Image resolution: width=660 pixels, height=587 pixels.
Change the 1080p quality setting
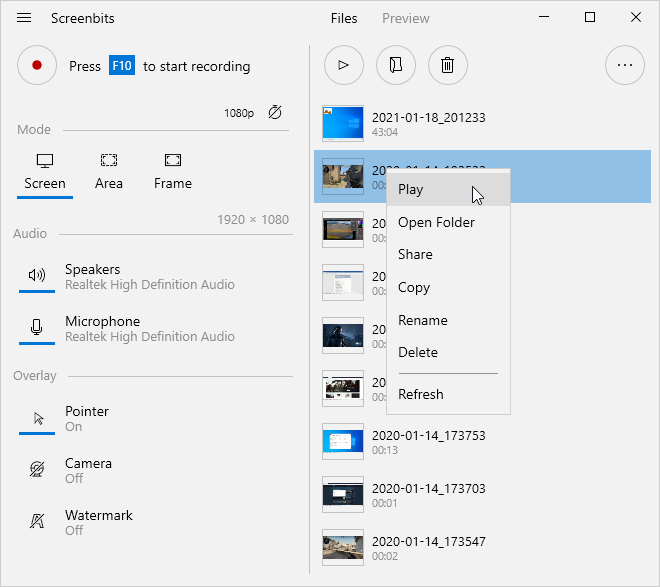click(x=239, y=113)
